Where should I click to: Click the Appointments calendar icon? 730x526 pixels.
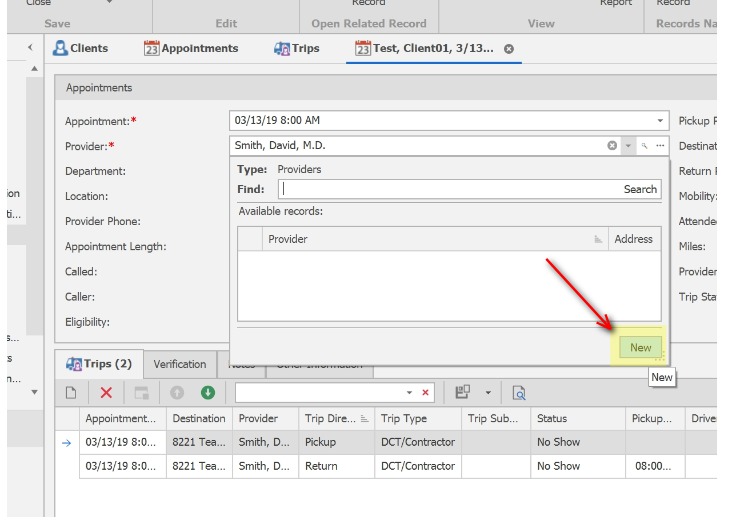click(151, 48)
